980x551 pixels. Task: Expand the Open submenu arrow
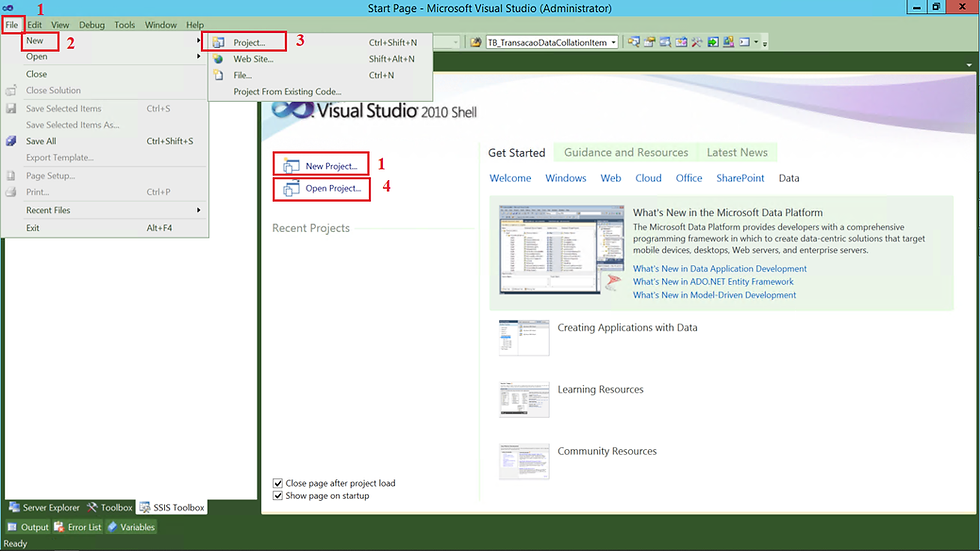[x=199, y=56]
